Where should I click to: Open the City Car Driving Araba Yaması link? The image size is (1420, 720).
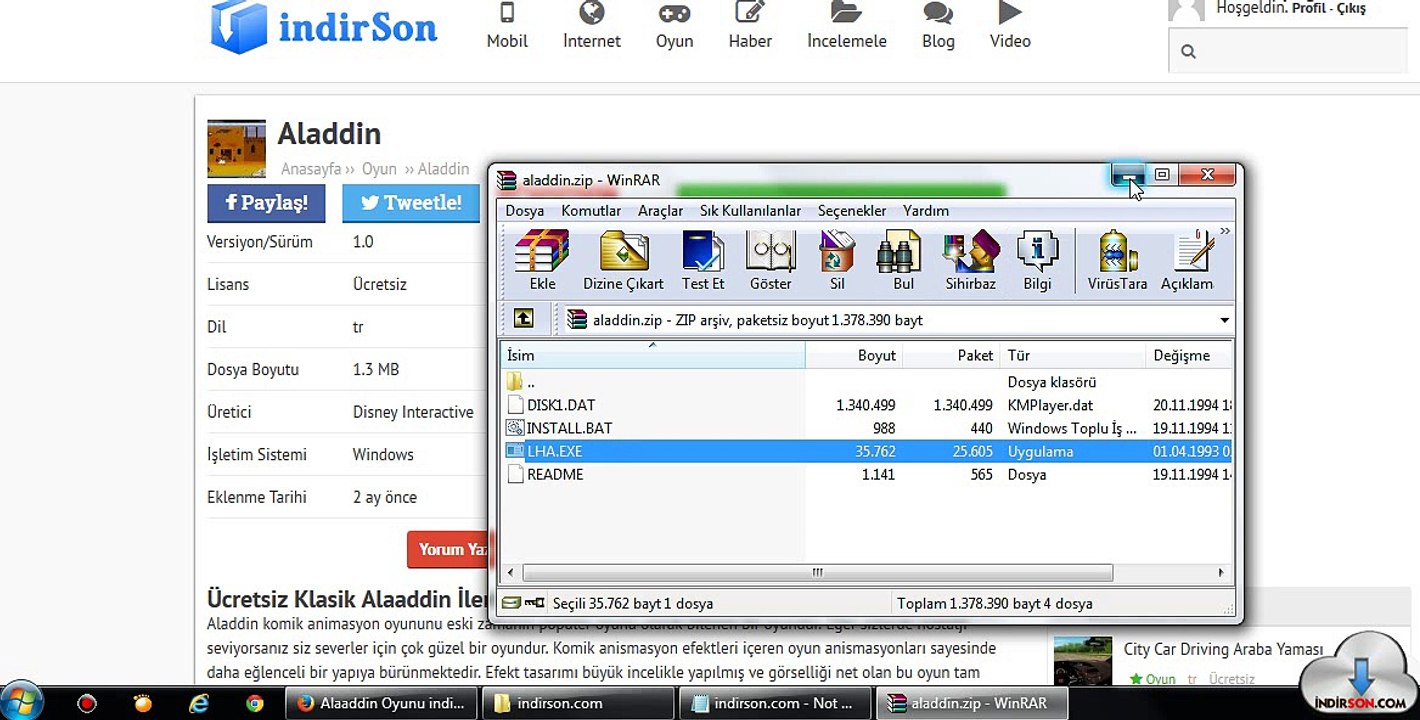click(x=1223, y=649)
